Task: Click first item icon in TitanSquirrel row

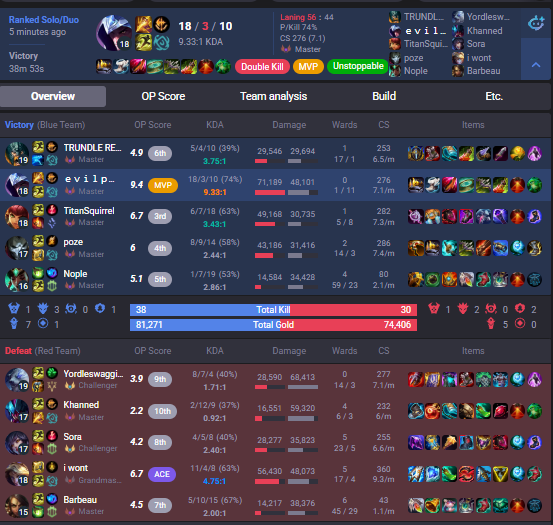Action: (x=415, y=216)
